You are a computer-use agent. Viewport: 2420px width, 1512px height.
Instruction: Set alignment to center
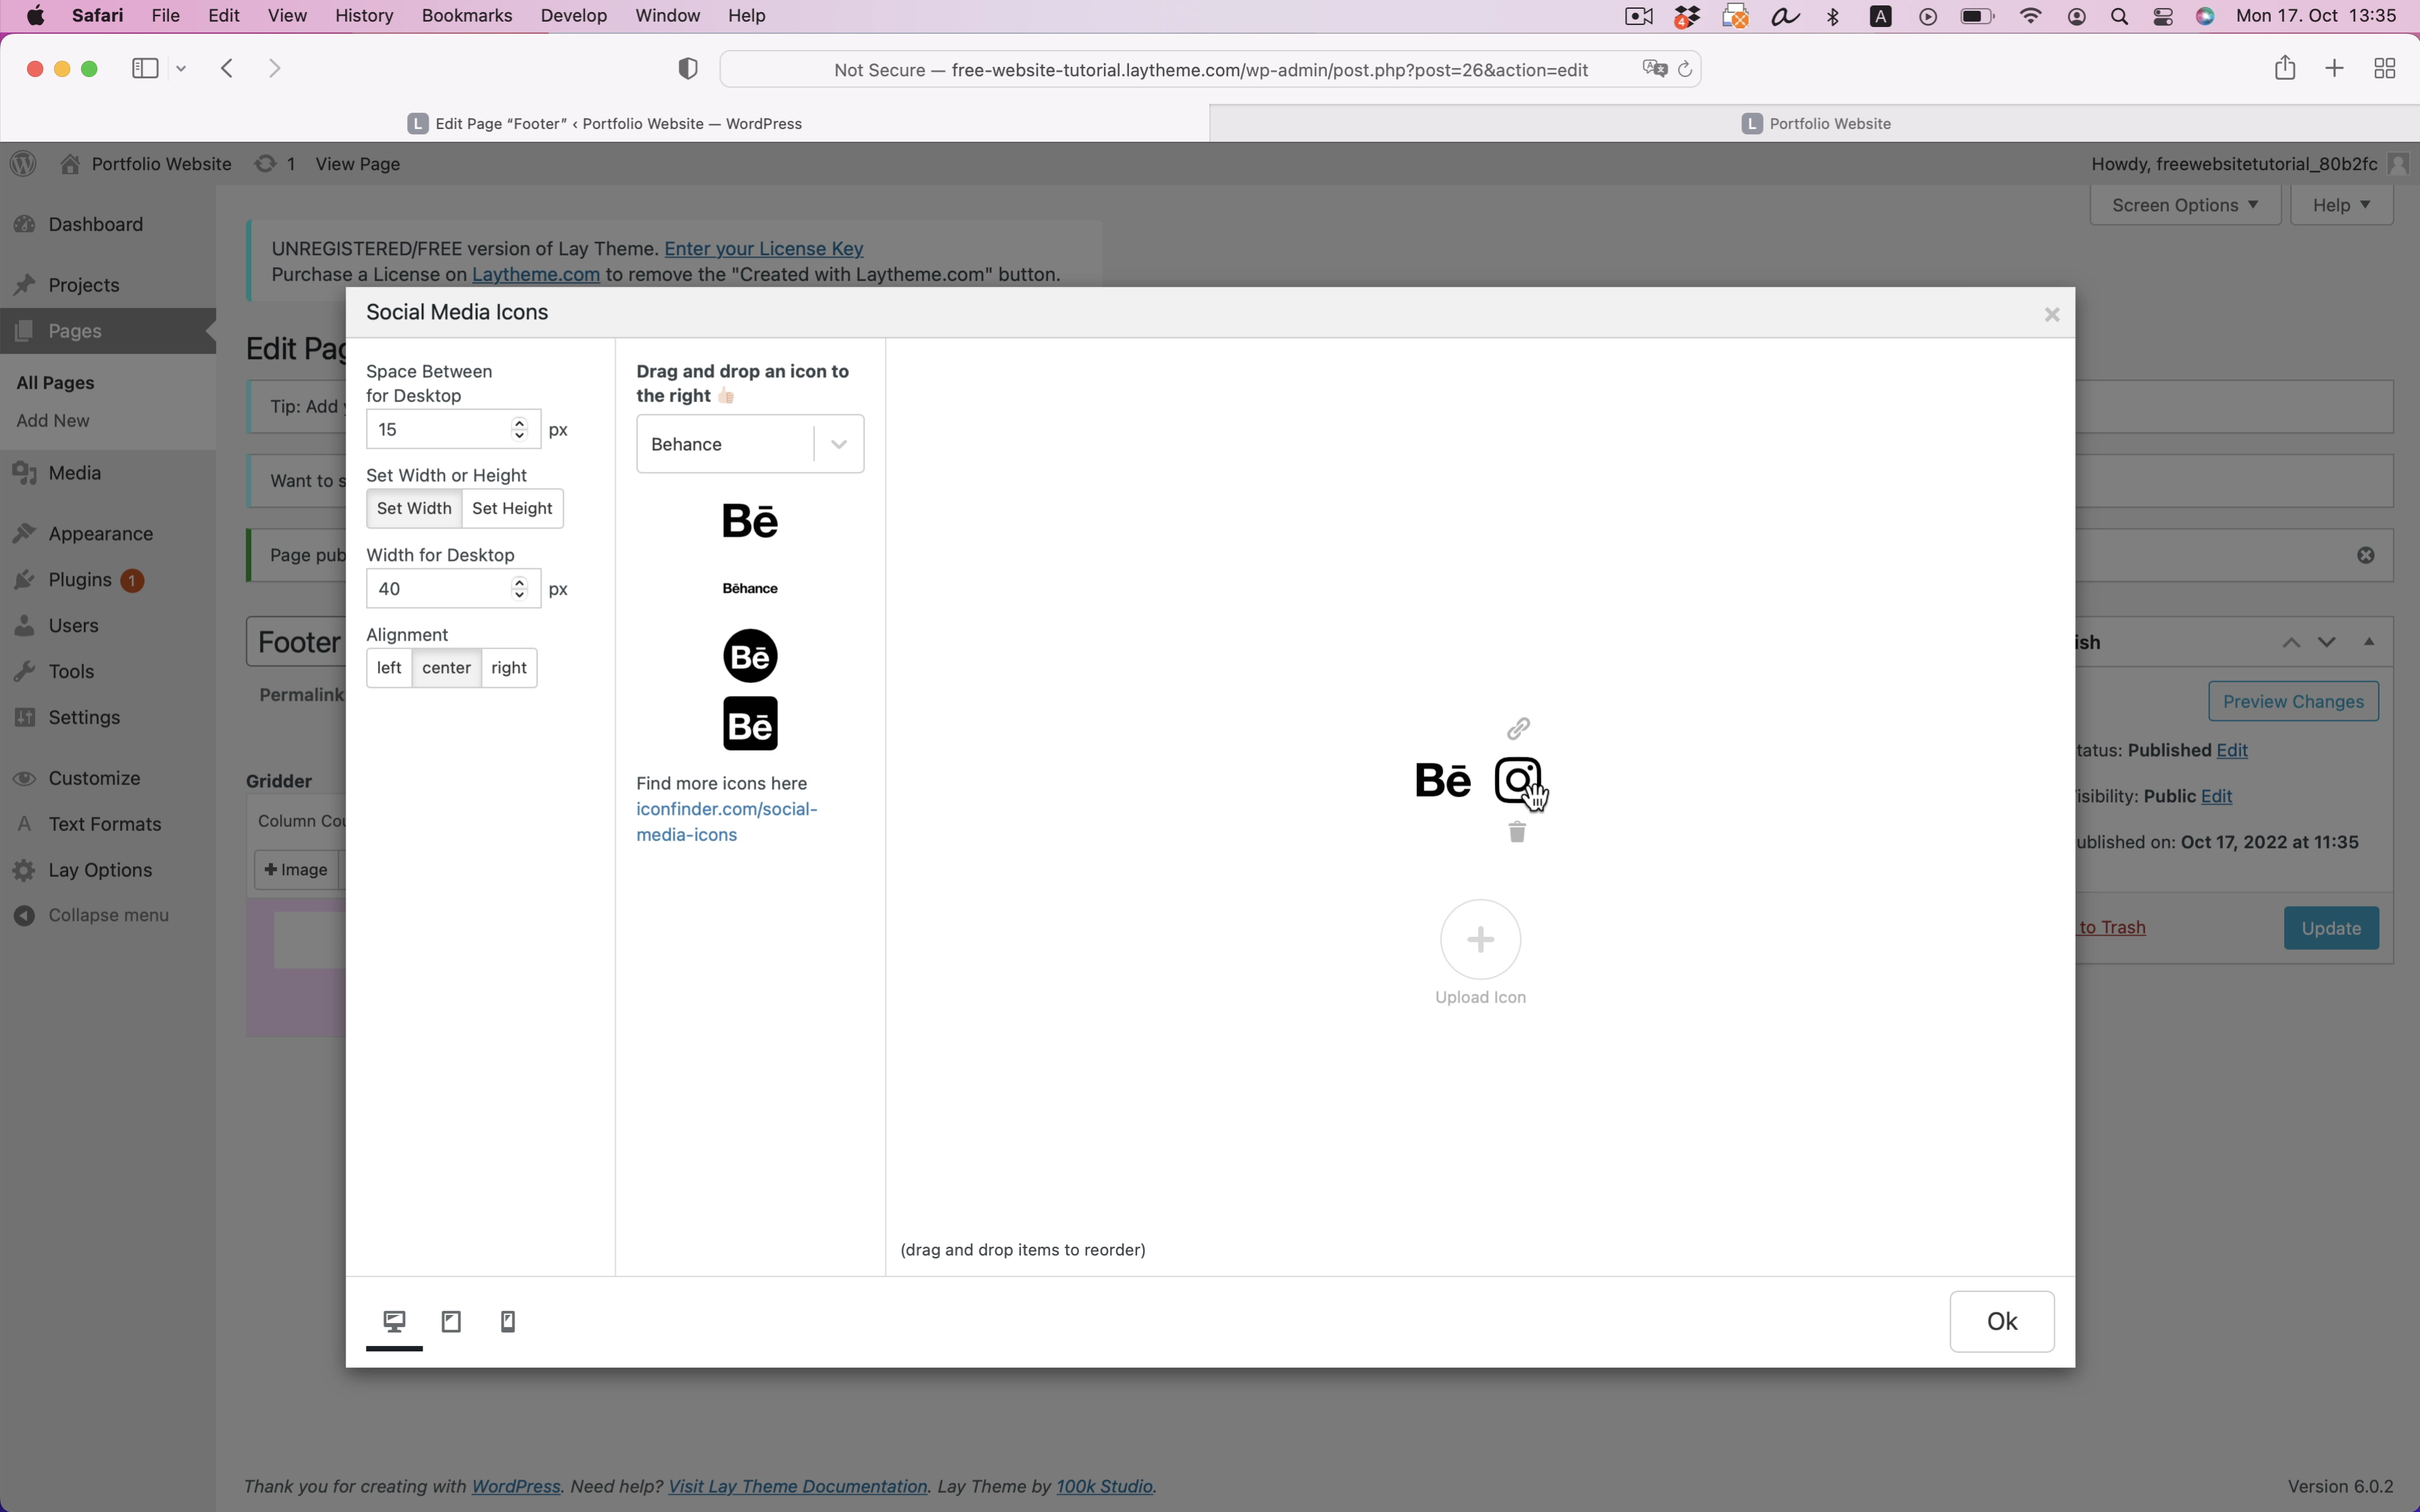click(x=446, y=668)
